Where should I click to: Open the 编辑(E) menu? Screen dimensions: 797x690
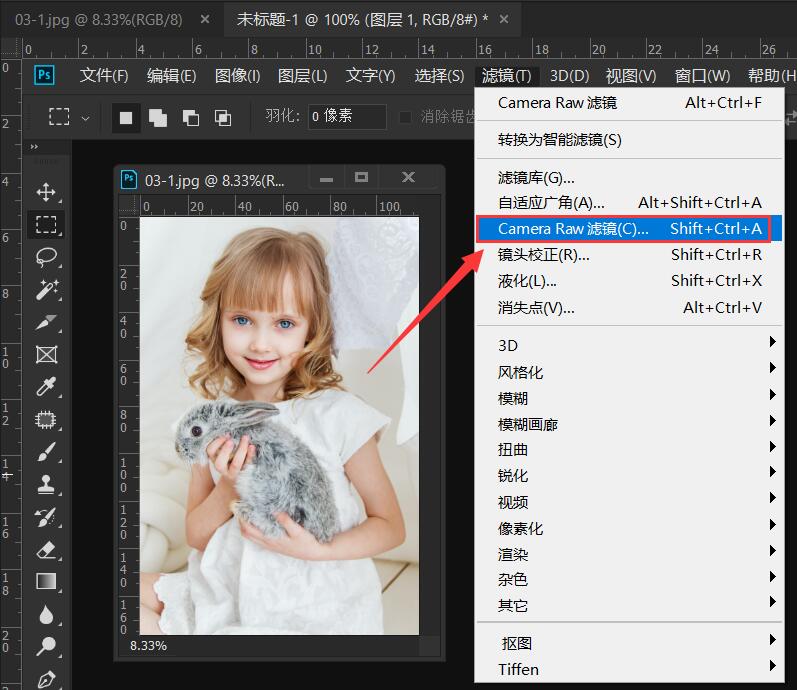[172, 76]
